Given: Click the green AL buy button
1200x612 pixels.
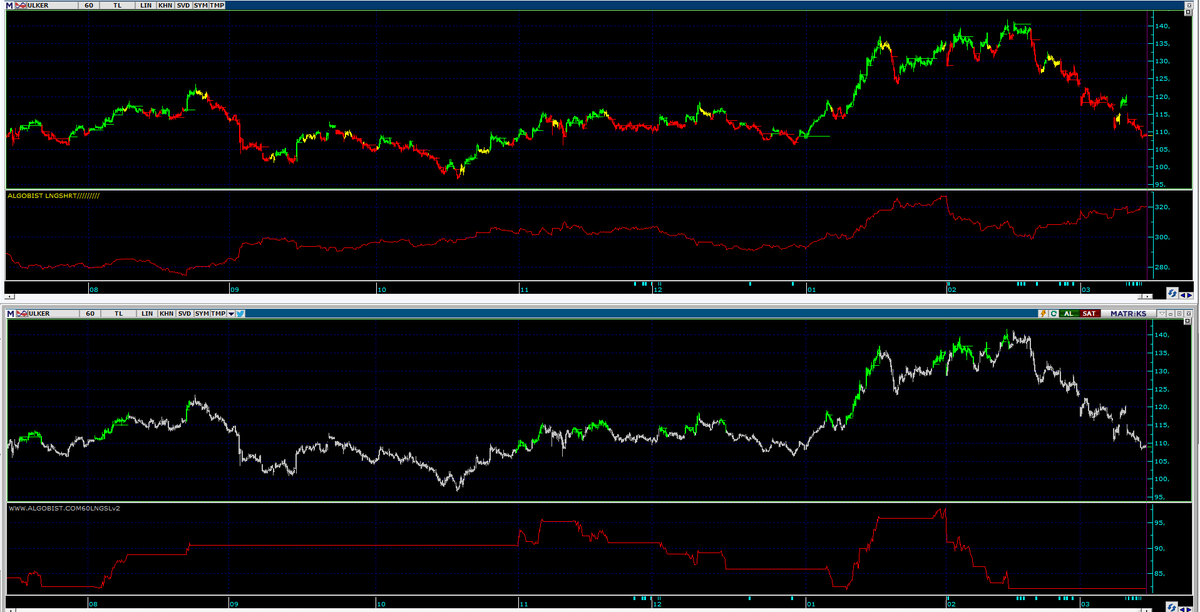Looking at the screenshot, I should (1069, 313).
